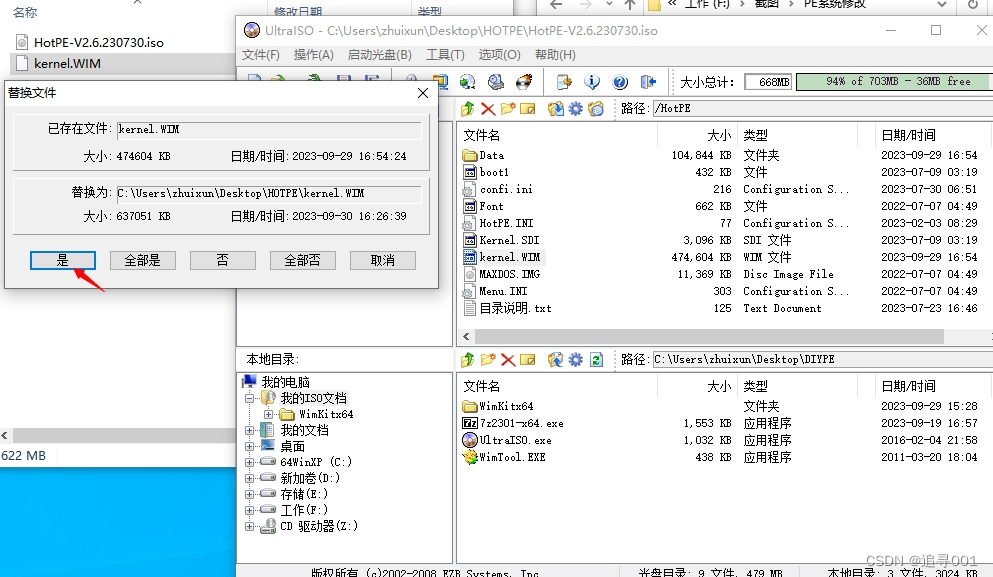Click Add to ISO icon in local toolbar
Screen dimensions: 993x577
coord(555,360)
